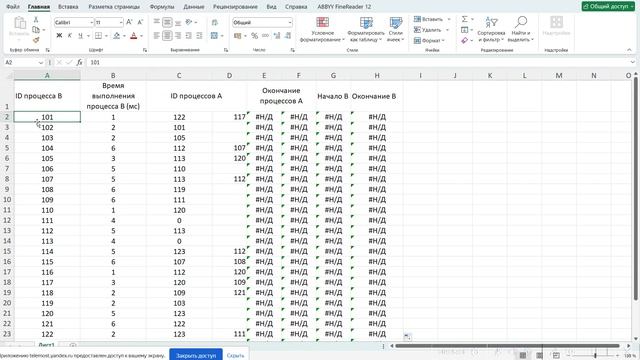This screenshot has width=640, height=360.
Task: Click the red font color A icon
Action: 133,36
